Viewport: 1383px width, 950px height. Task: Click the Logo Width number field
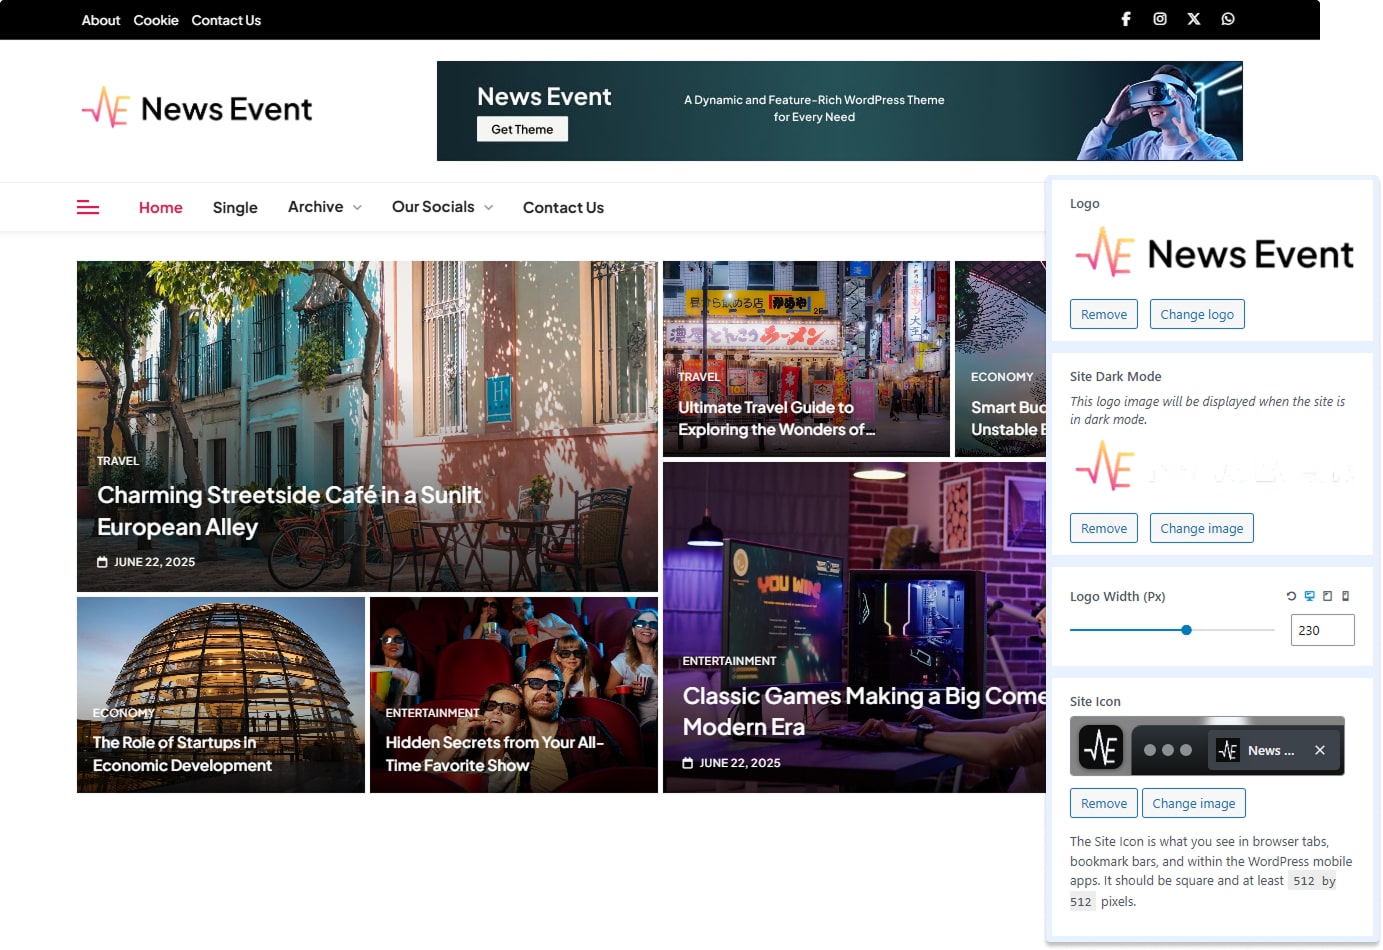click(1322, 630)
